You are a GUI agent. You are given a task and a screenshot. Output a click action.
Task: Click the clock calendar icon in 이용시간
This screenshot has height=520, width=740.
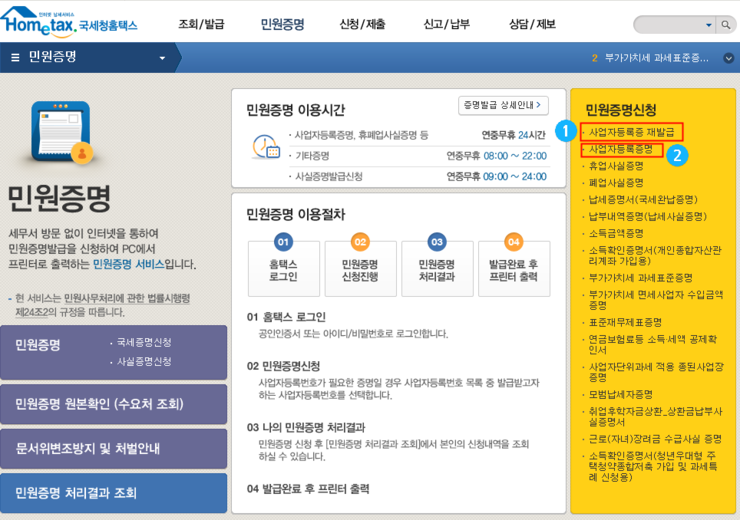click(x=266, y=147)
